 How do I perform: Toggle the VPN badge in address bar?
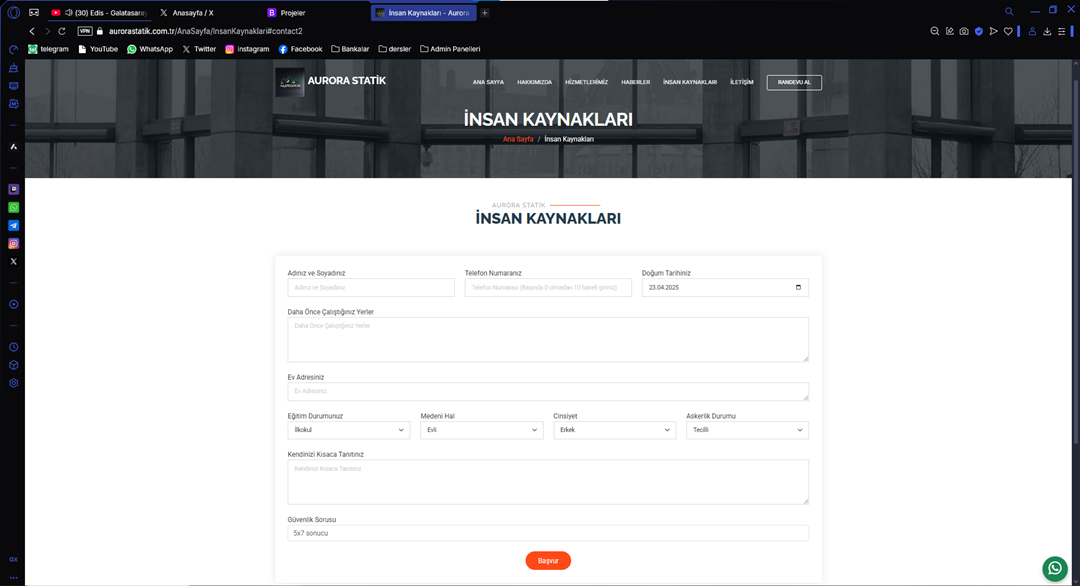pos(85,31)
